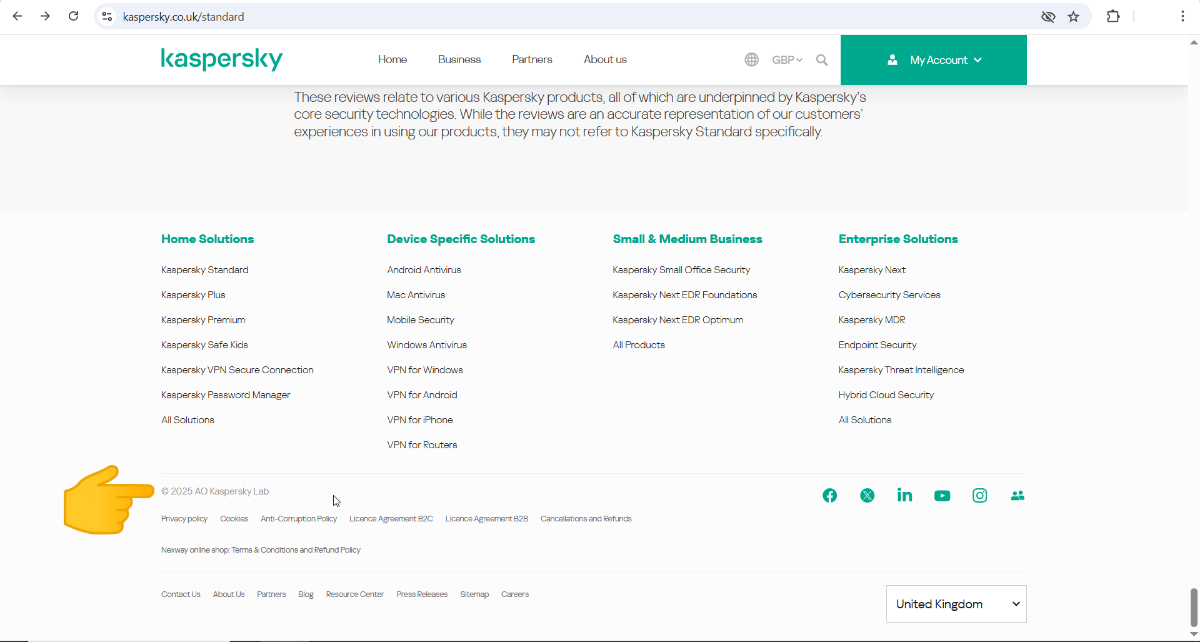Open the Cybersecurity Services link
Screen dimensions: 1200x642
pyautogui.click(x=889, y=295)
